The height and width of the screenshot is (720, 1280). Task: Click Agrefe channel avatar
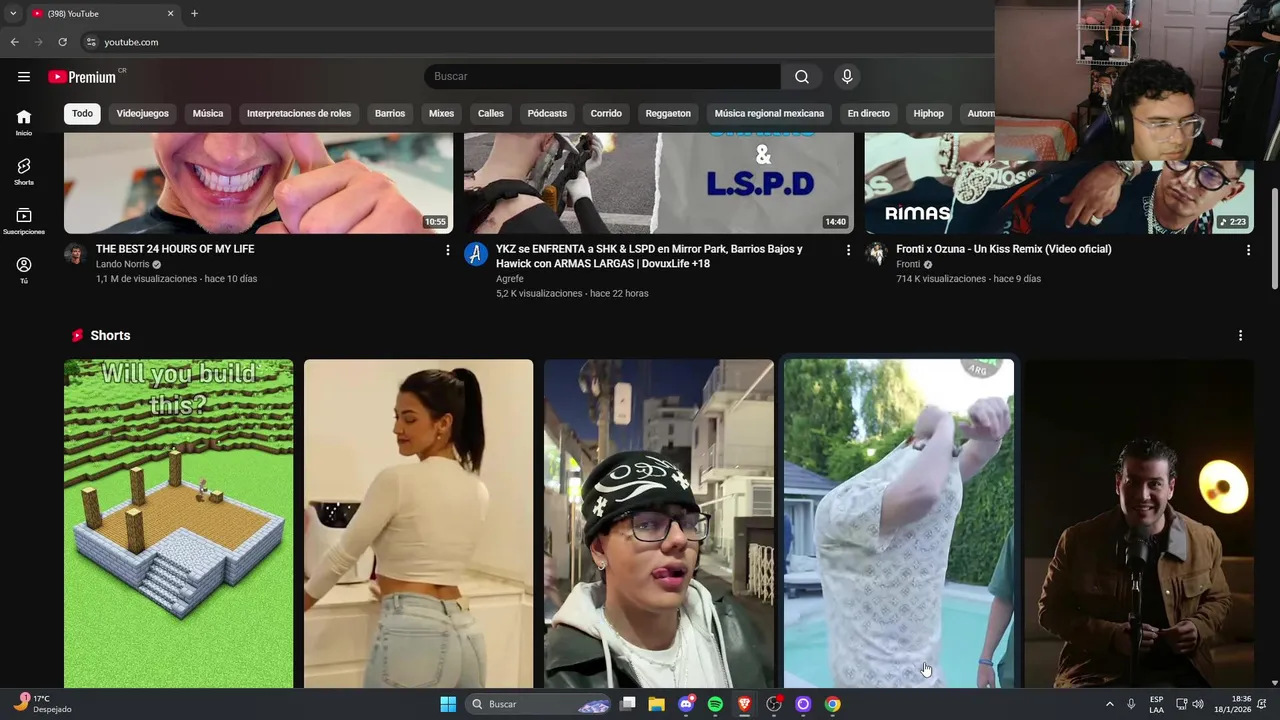(475, 254)
